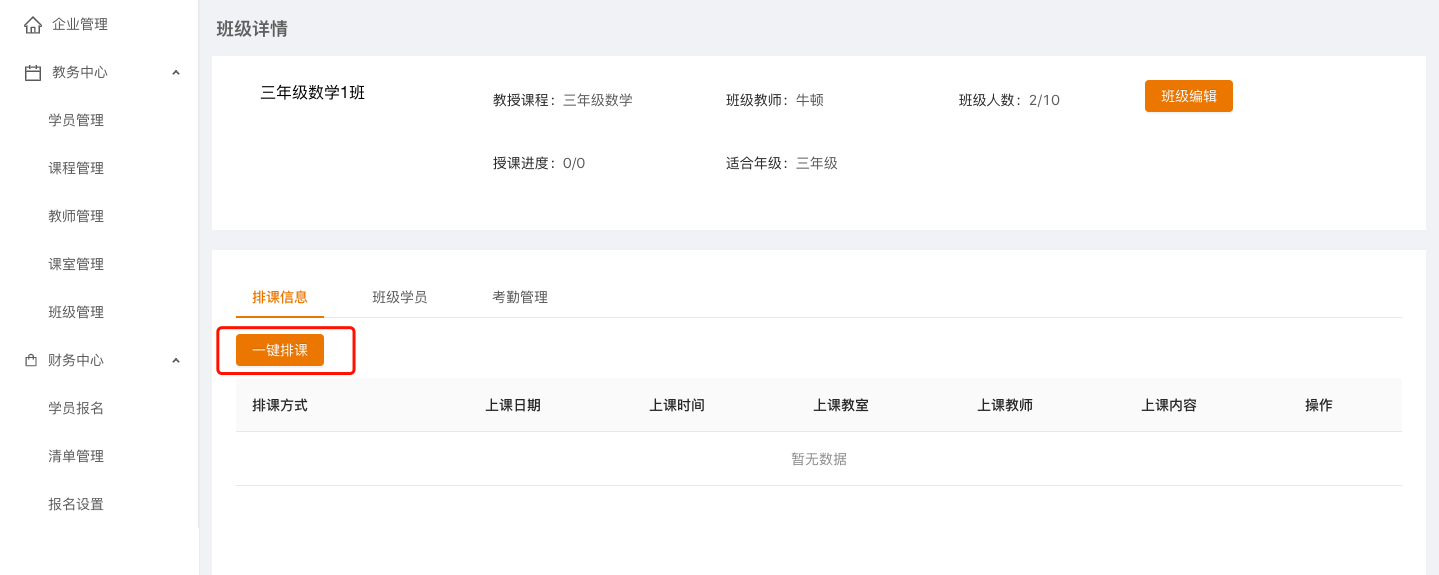Go to 课程管理 in the sidebar
The height and width of the screenshot is (575, 1439).
pos(76,168)
